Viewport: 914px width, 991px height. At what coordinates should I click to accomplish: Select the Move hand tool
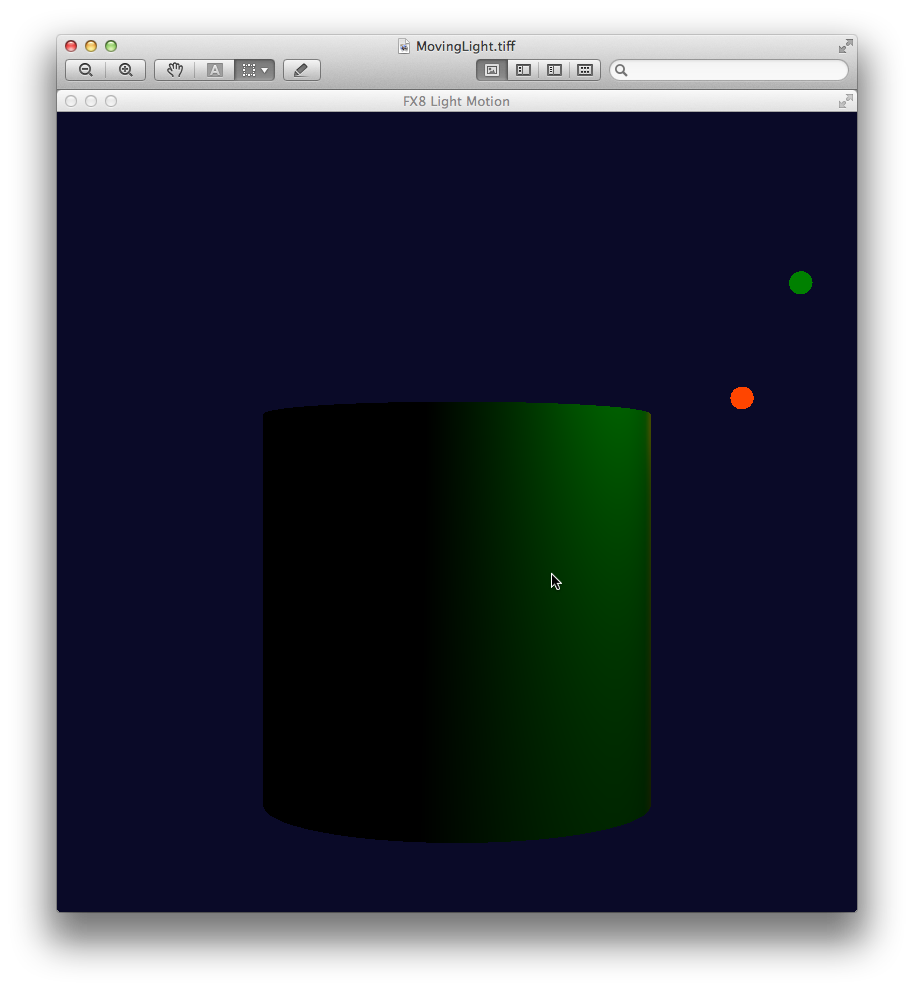[175, 70]
